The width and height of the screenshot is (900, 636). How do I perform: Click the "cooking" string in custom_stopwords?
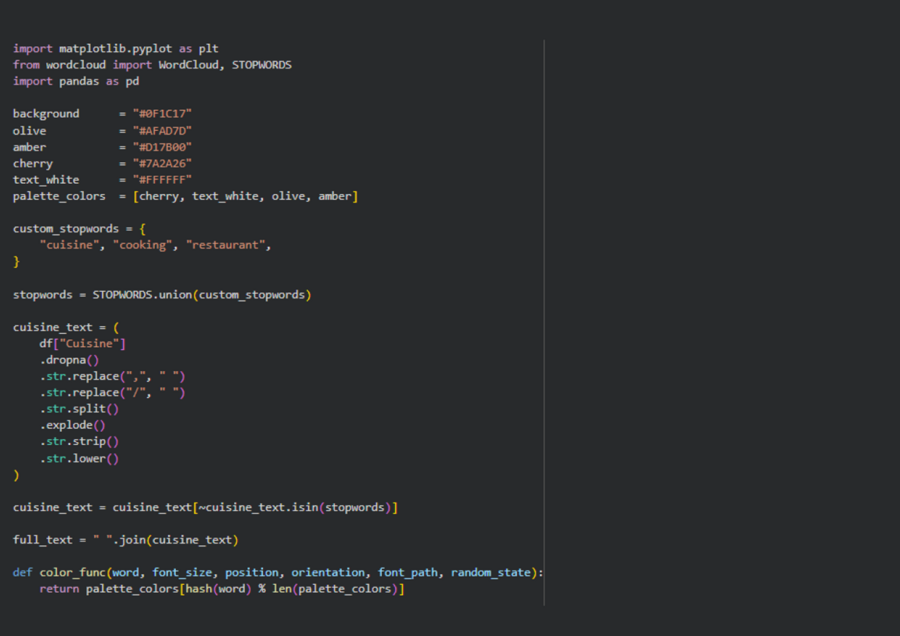[142, 245]
